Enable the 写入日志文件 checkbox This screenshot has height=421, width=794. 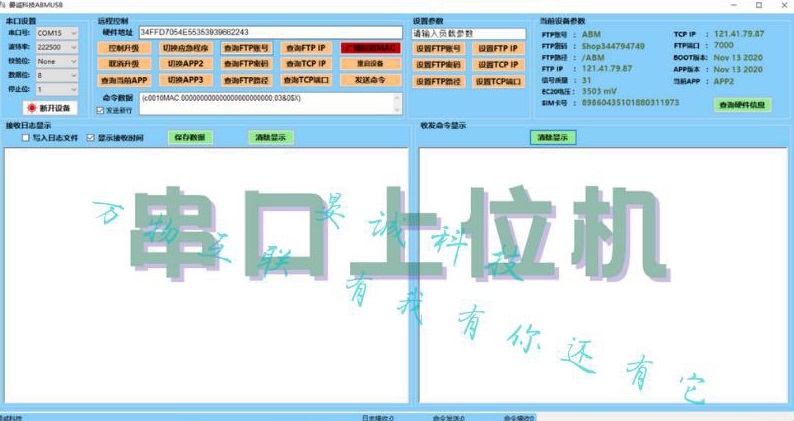25,138
